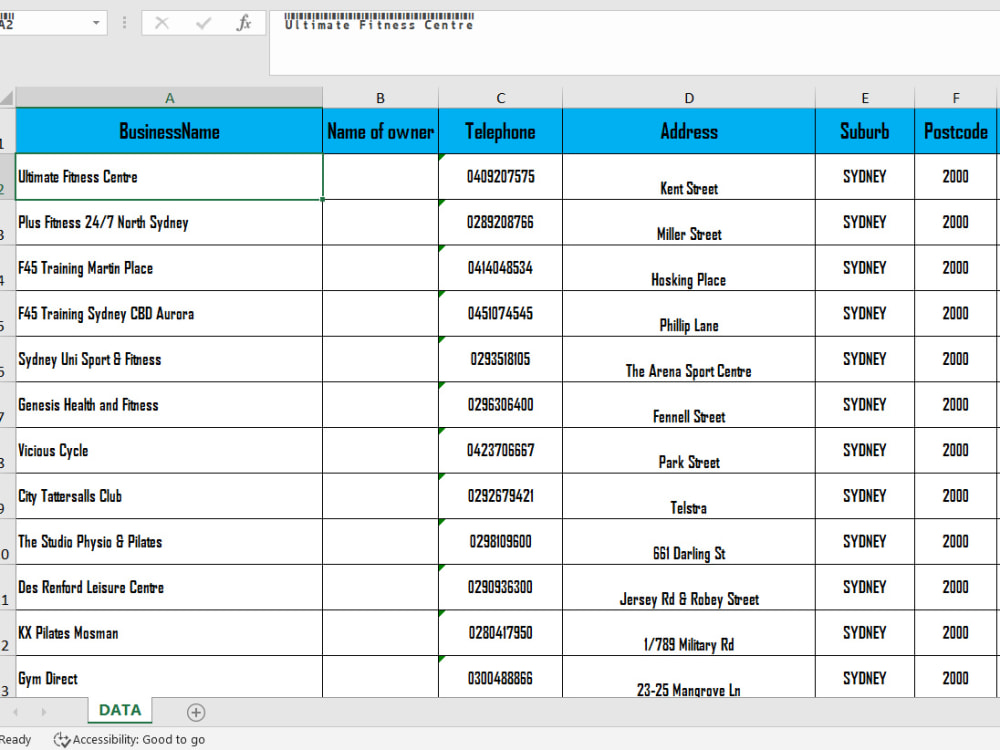Select cell F45 Training Martin Place

(169, 268)
